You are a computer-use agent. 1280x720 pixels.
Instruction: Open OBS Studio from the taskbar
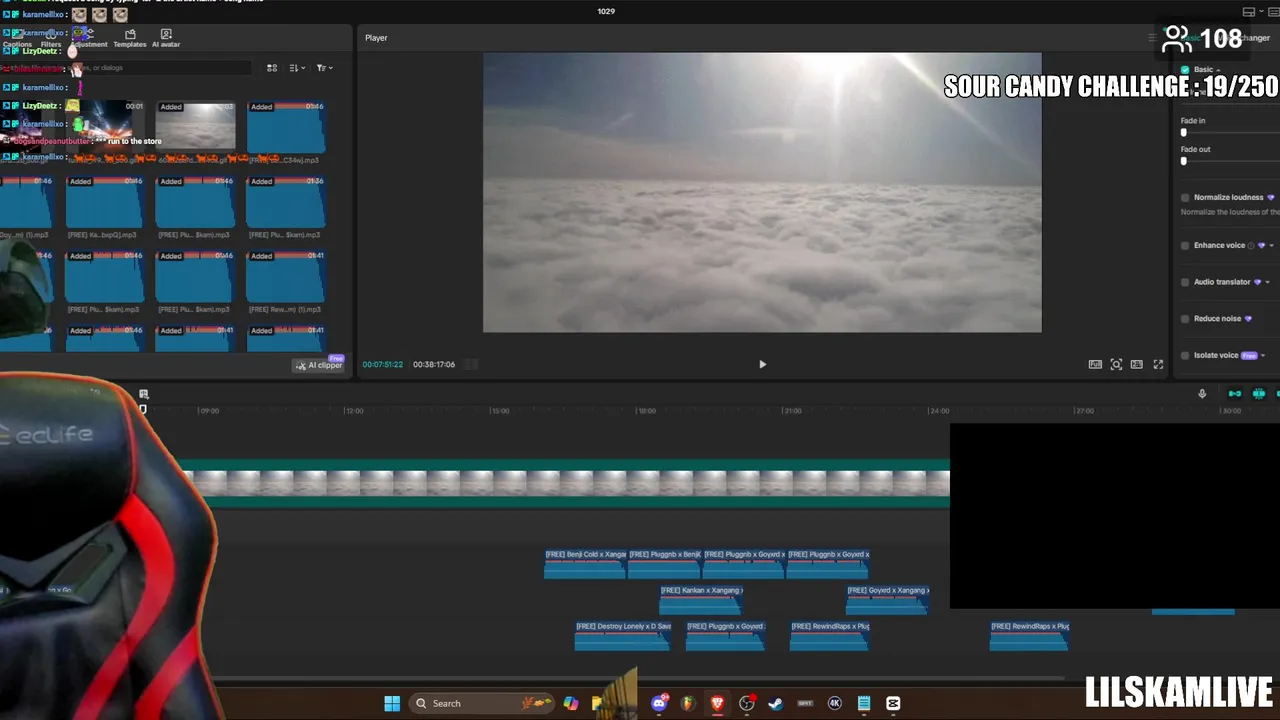[x=747, y=703]
